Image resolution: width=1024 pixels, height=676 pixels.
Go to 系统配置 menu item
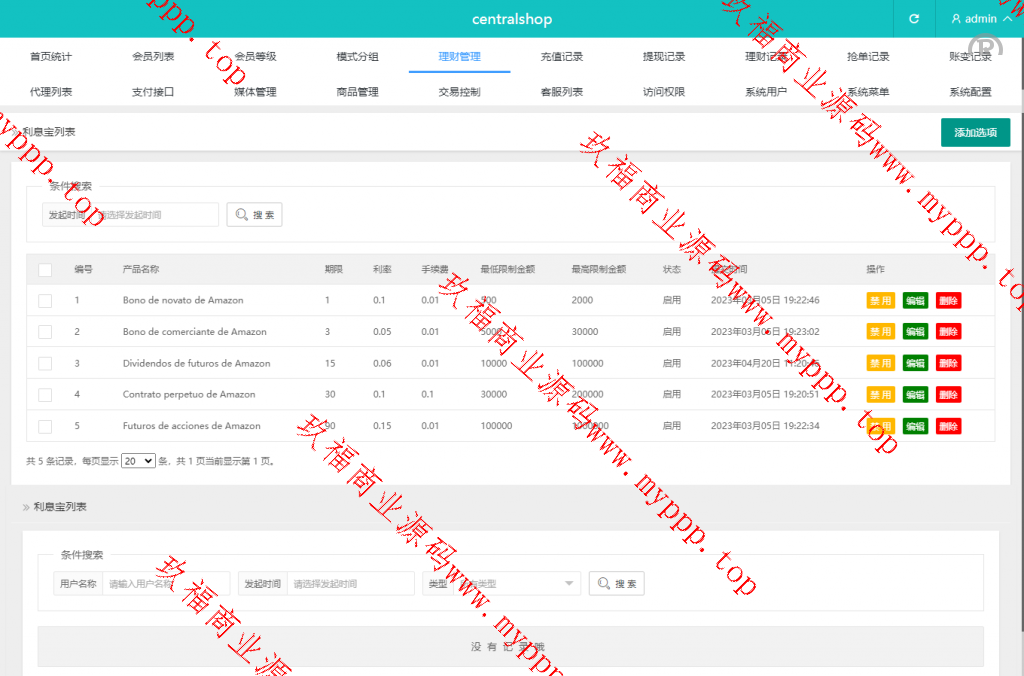click(970, 92)
